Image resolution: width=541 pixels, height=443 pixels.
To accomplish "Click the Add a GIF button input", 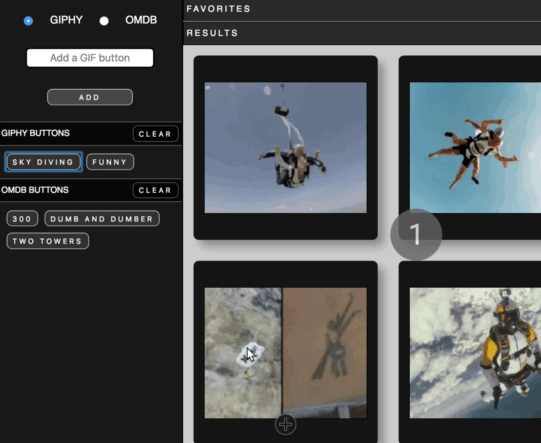I will coord(90,58).
